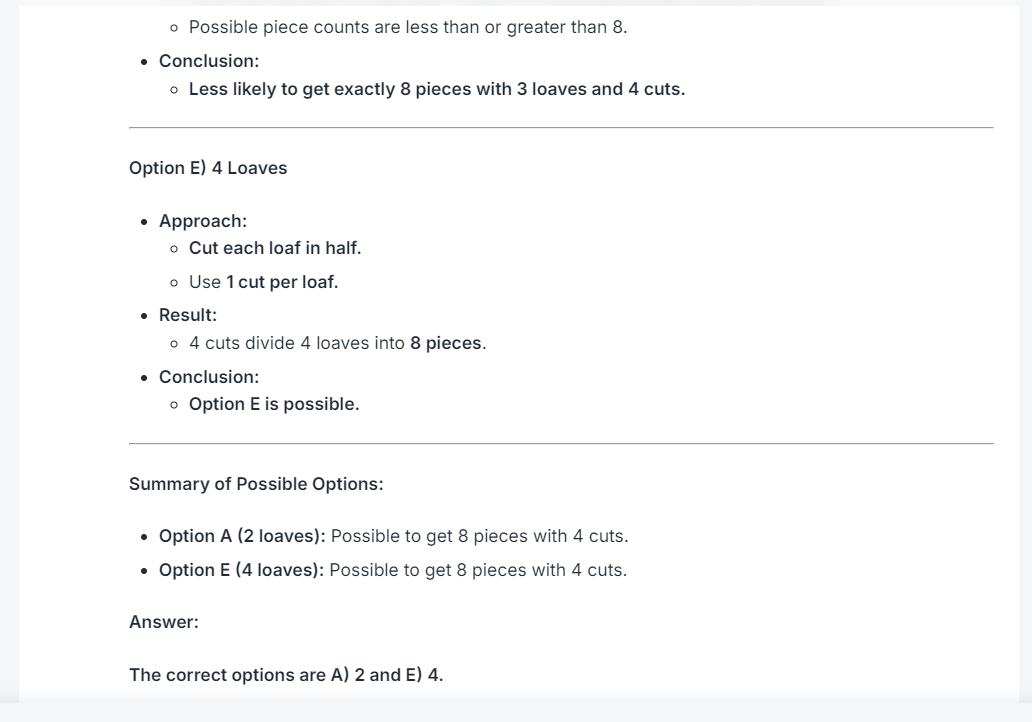Viewport: 1032px width, 722px height.
Task: Click 'The correct options are A) 2 and E) 4.'
Action: click(x=286, y=675)
